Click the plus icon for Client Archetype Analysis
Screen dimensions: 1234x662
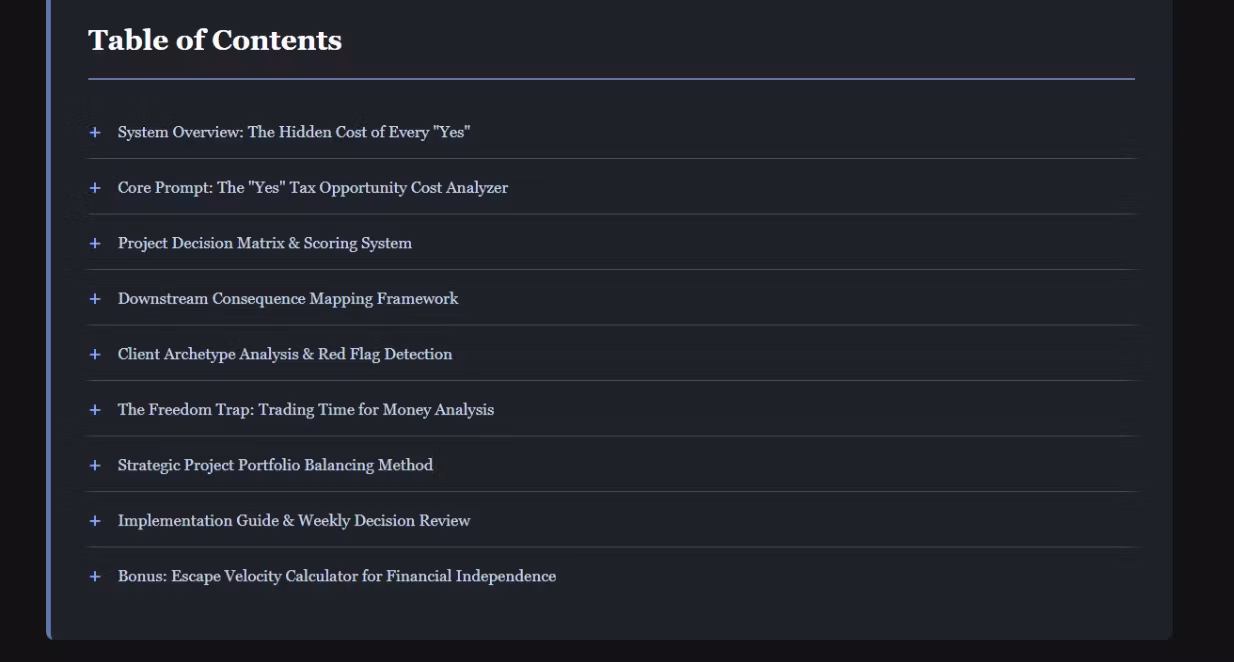click(95, 354)
